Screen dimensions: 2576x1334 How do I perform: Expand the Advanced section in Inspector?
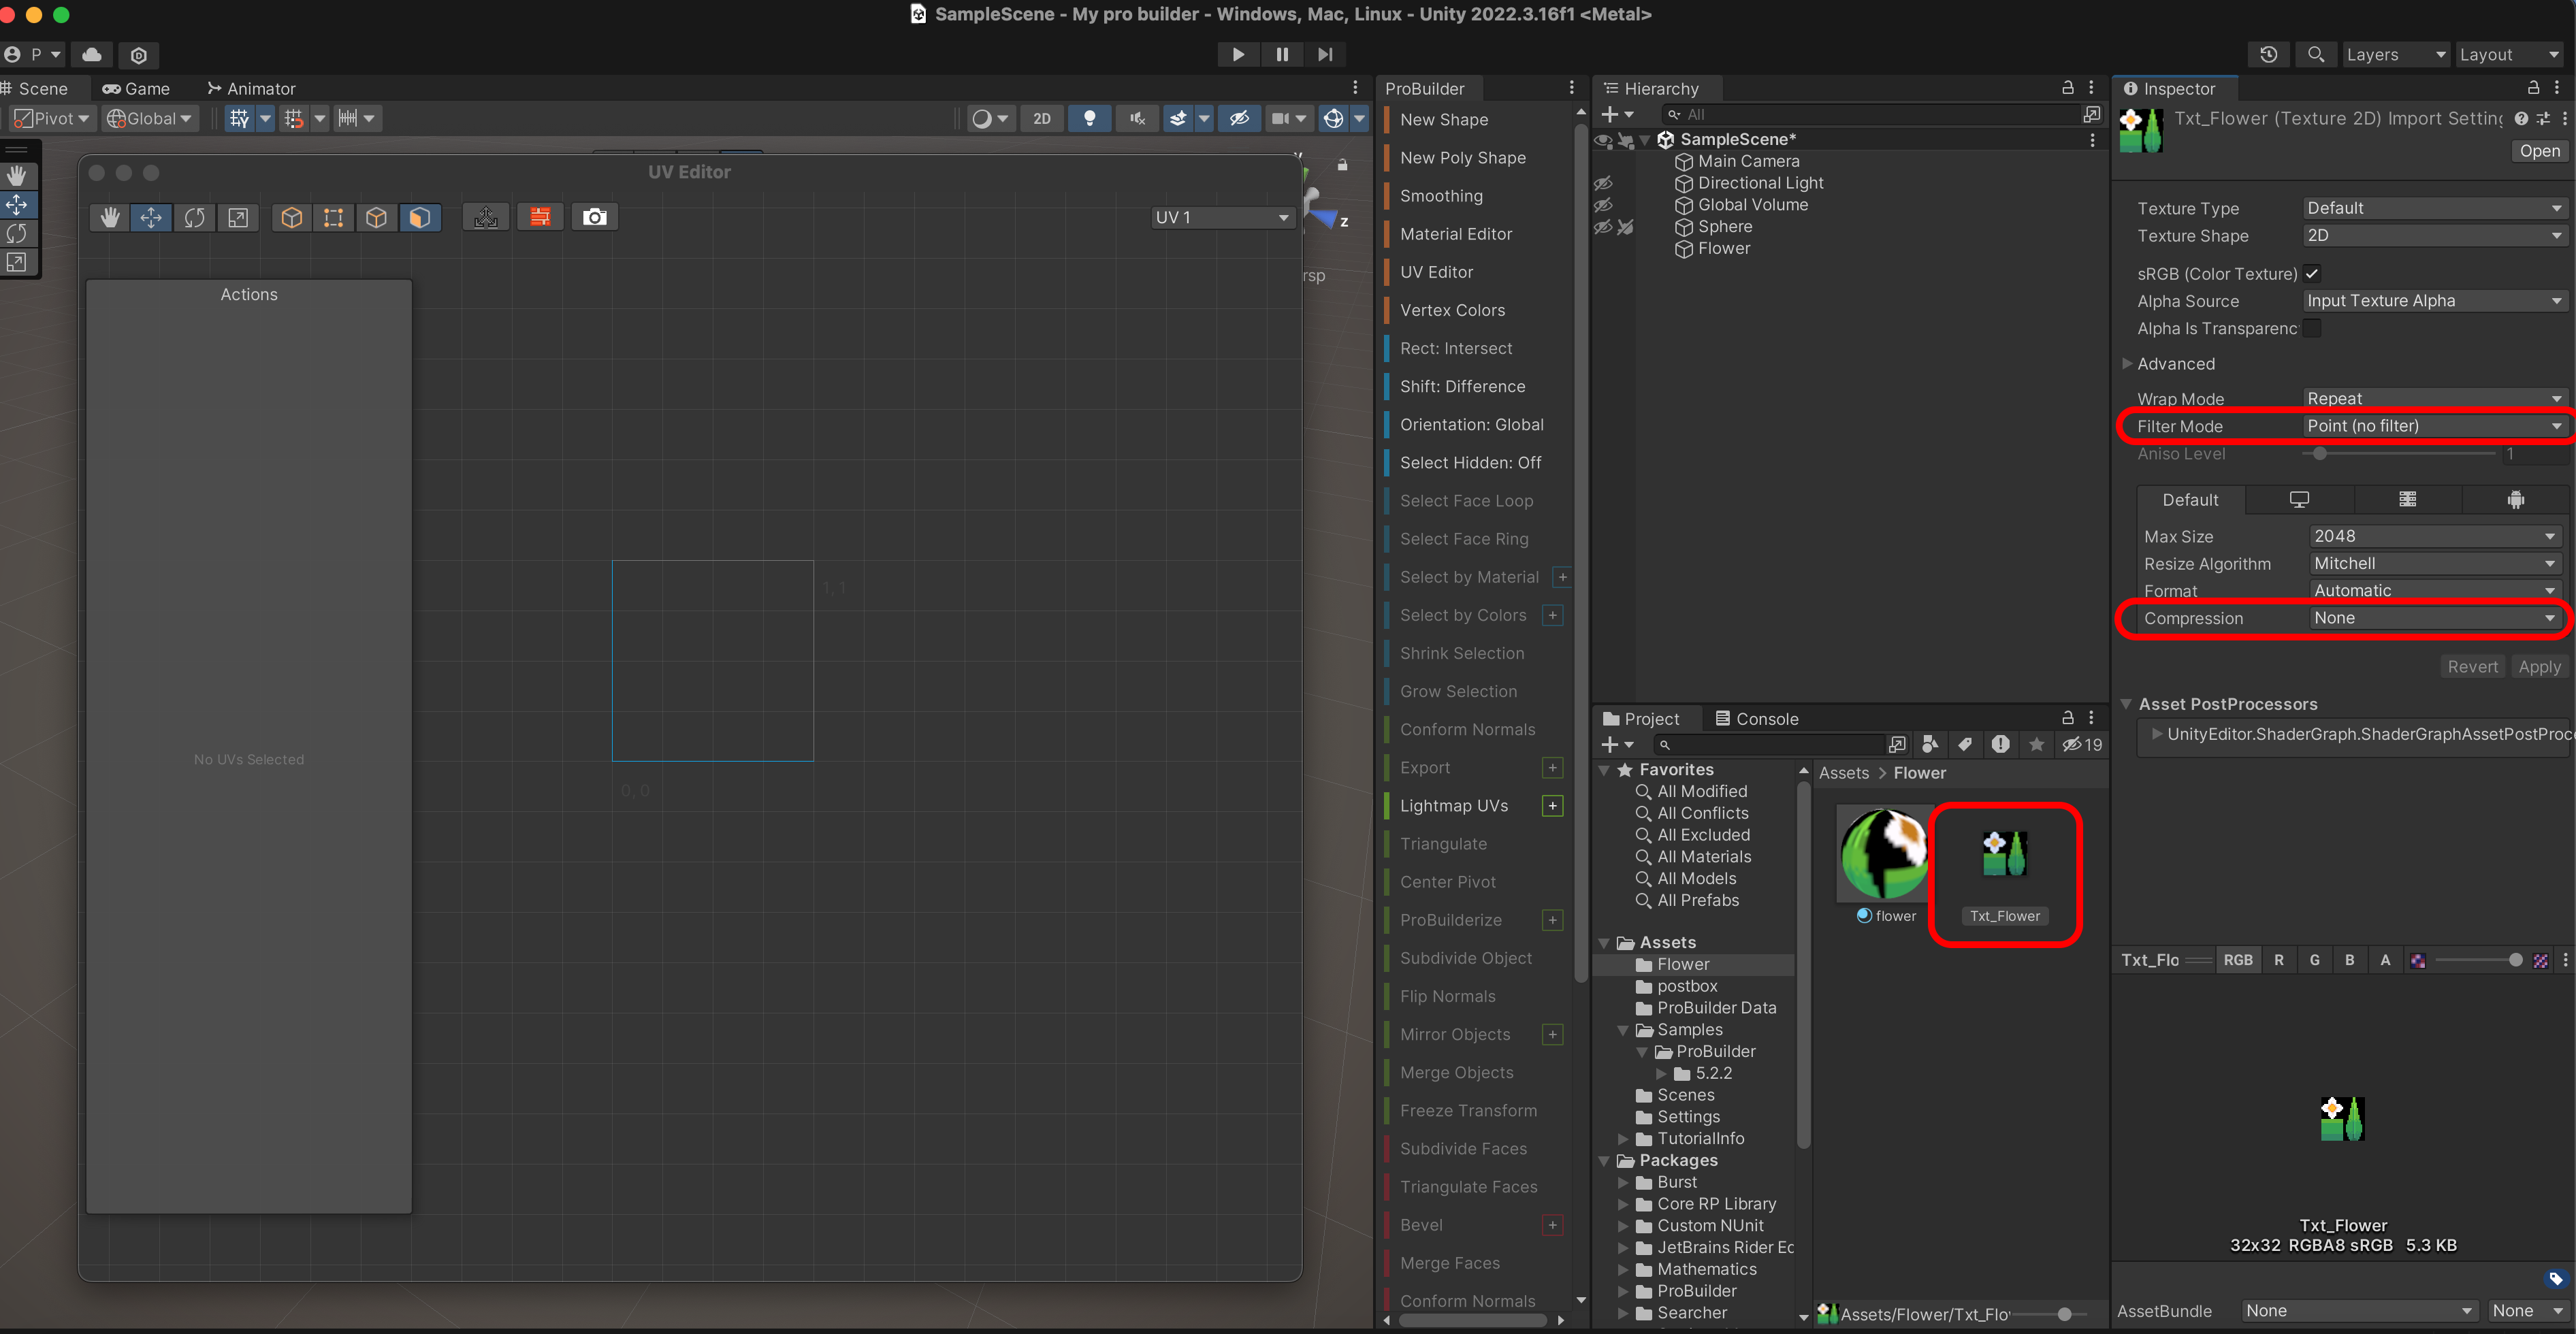click(2175, 364)
